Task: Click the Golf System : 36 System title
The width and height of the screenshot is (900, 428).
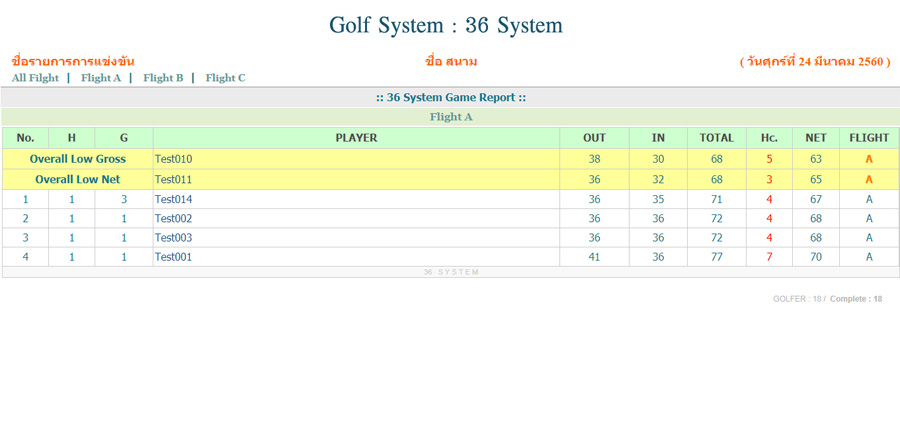Action: [x=446, y=25]
